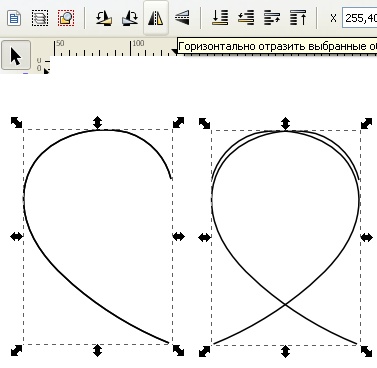Click the Deselect icon in toolbar
377x368 pixels.
(66, 18)
